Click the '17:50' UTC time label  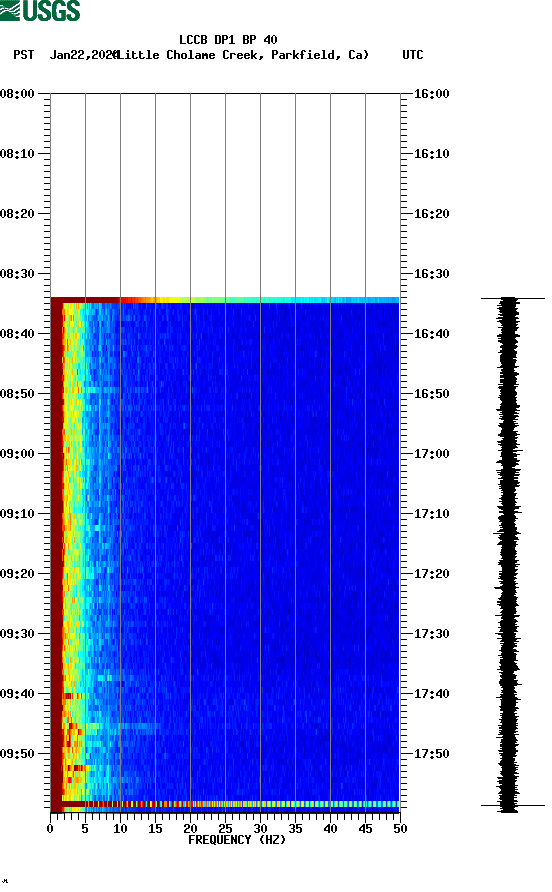(x=431, y=754)
